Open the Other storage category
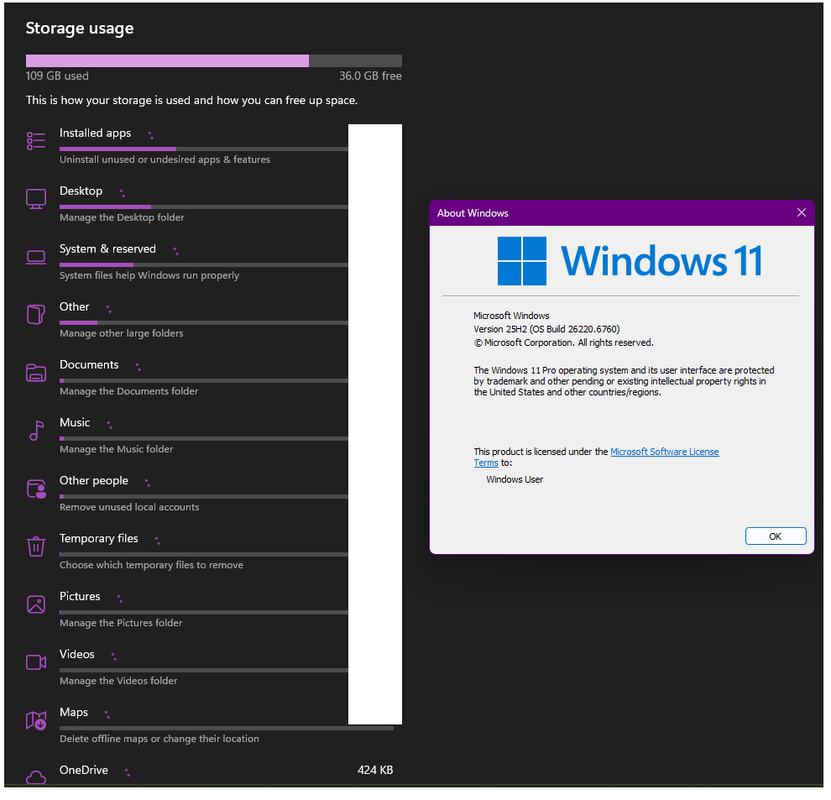The height and width of the screenshot is (800, 831). (x=214, y=320)
